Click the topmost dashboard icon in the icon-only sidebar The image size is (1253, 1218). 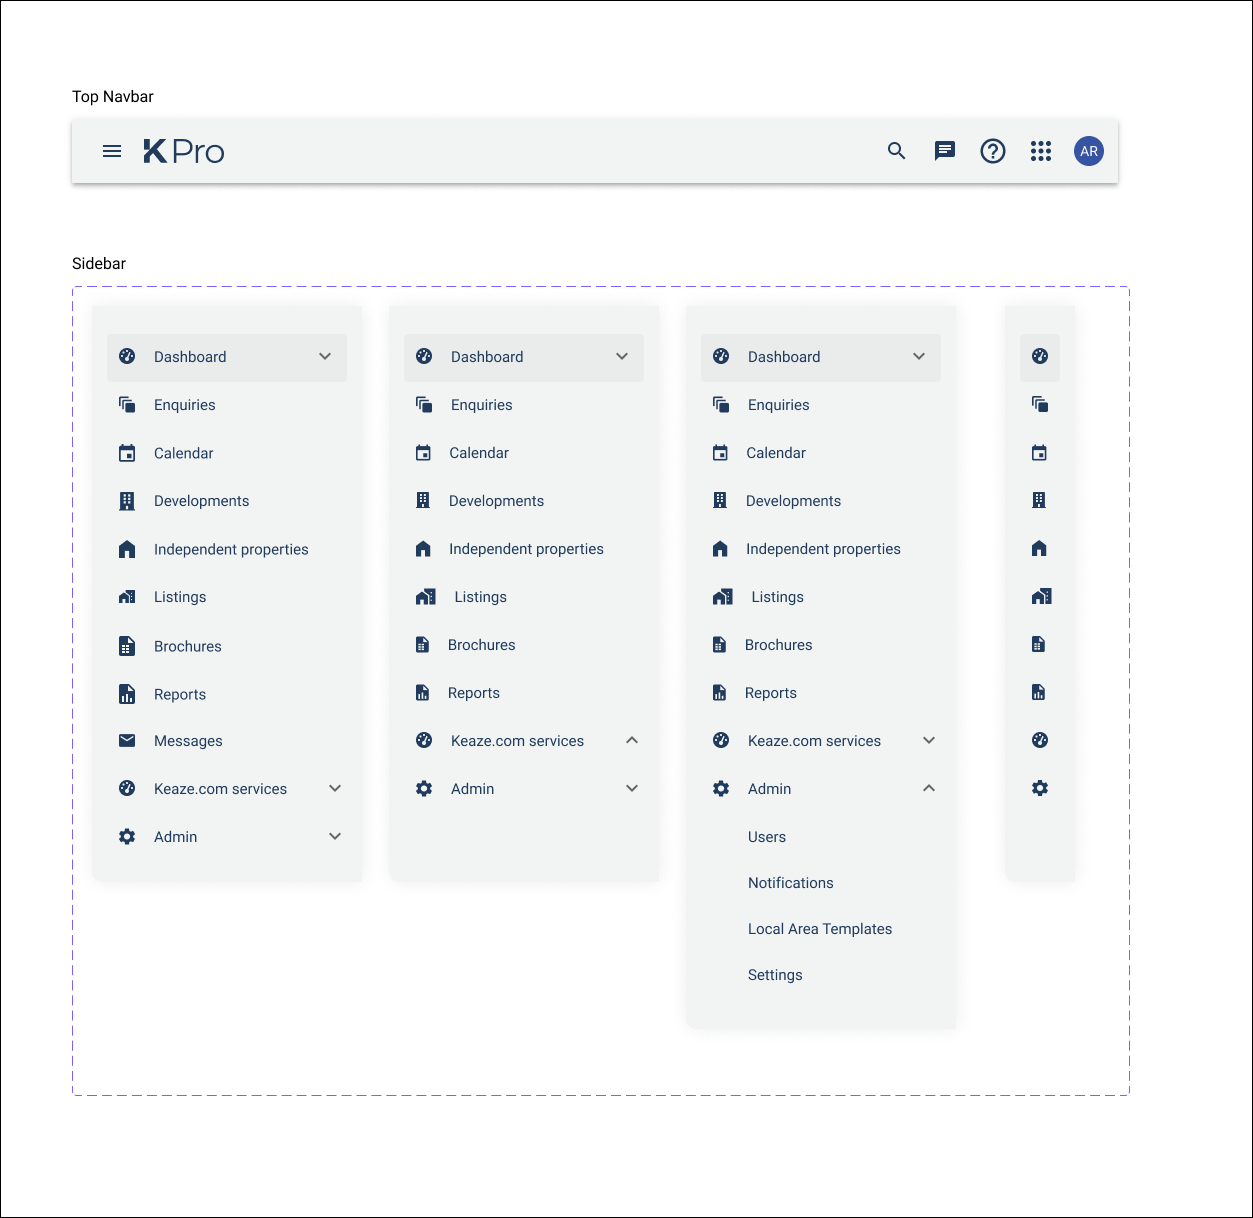coord(1040,357)
